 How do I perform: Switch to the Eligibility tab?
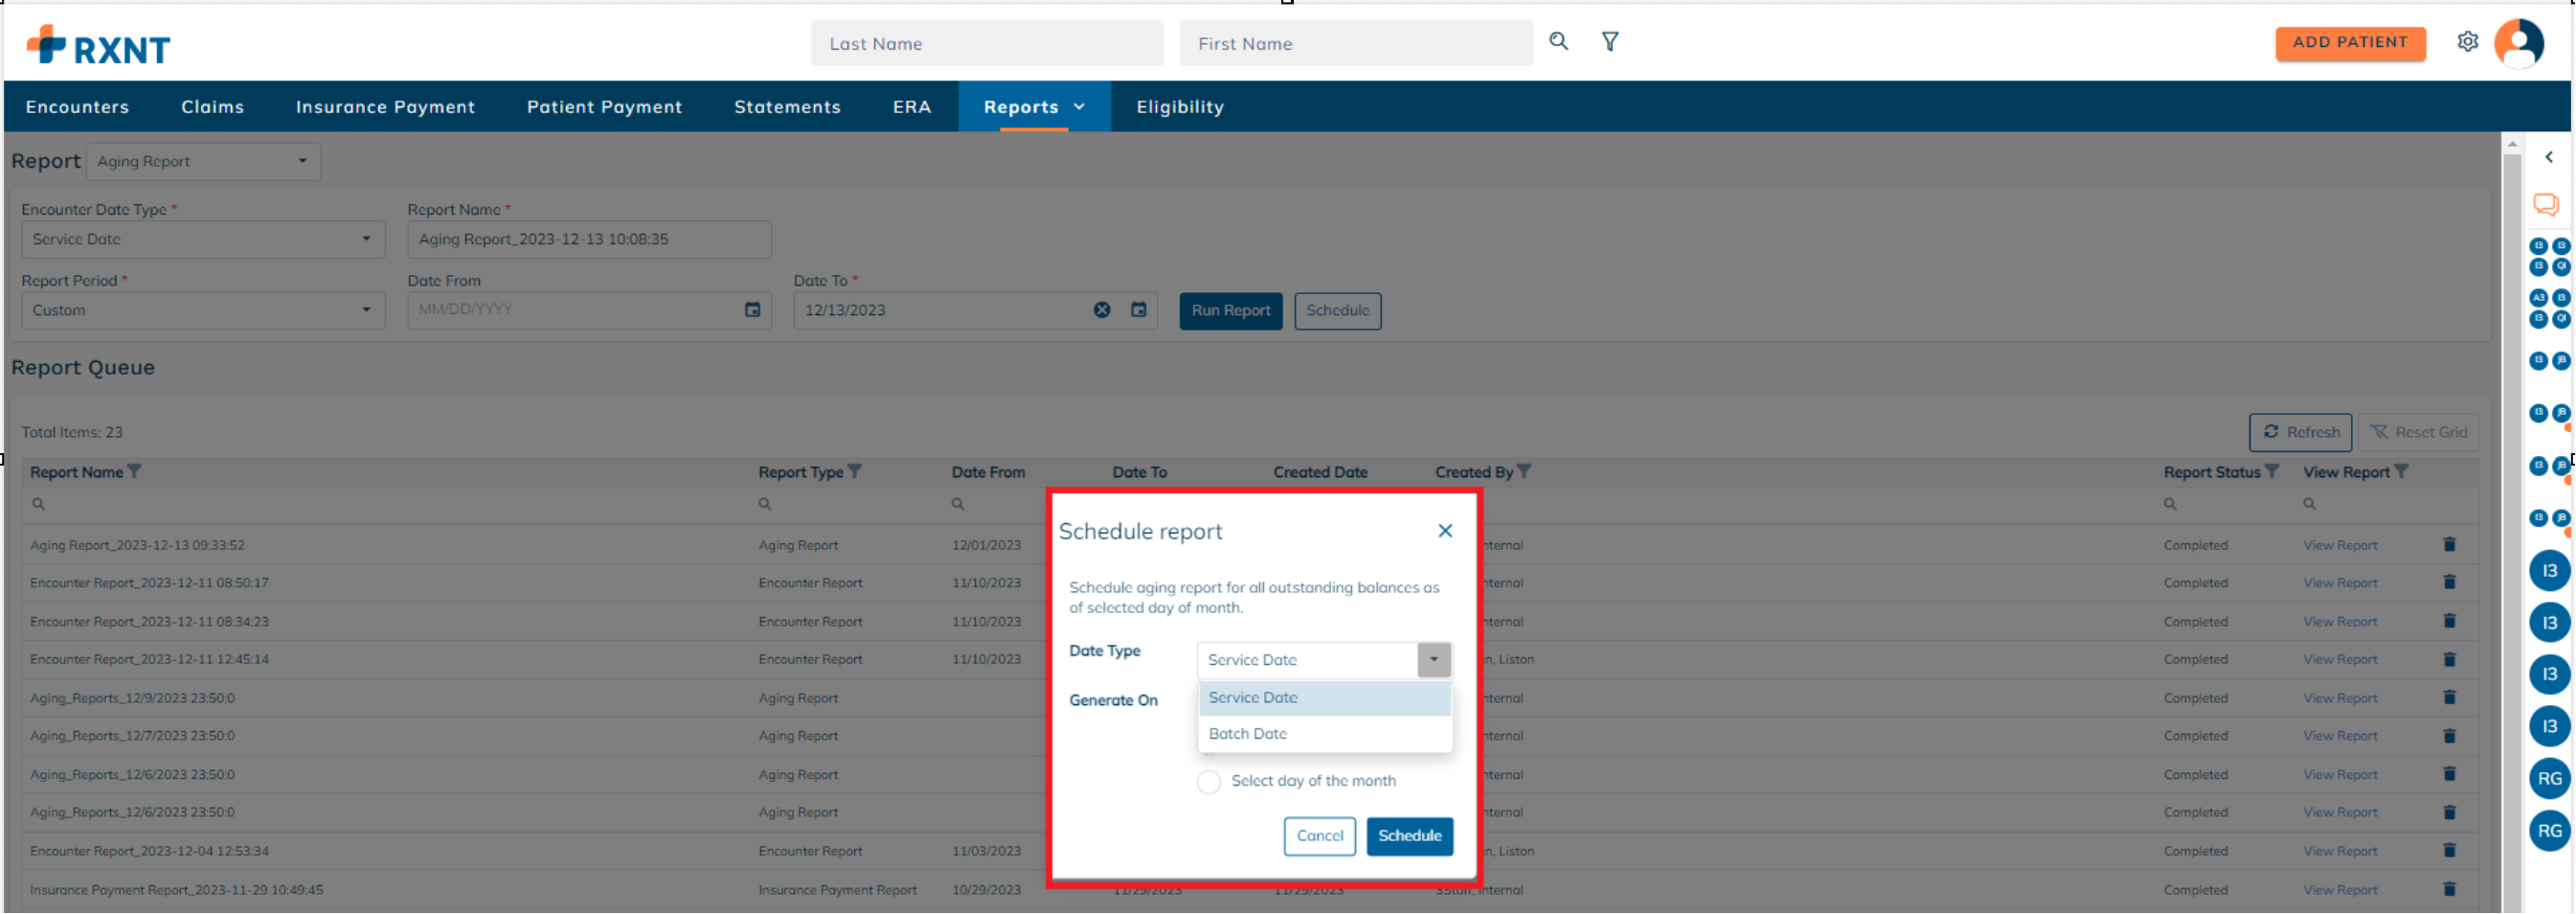pyautogui.click(x=1179, y=107)
